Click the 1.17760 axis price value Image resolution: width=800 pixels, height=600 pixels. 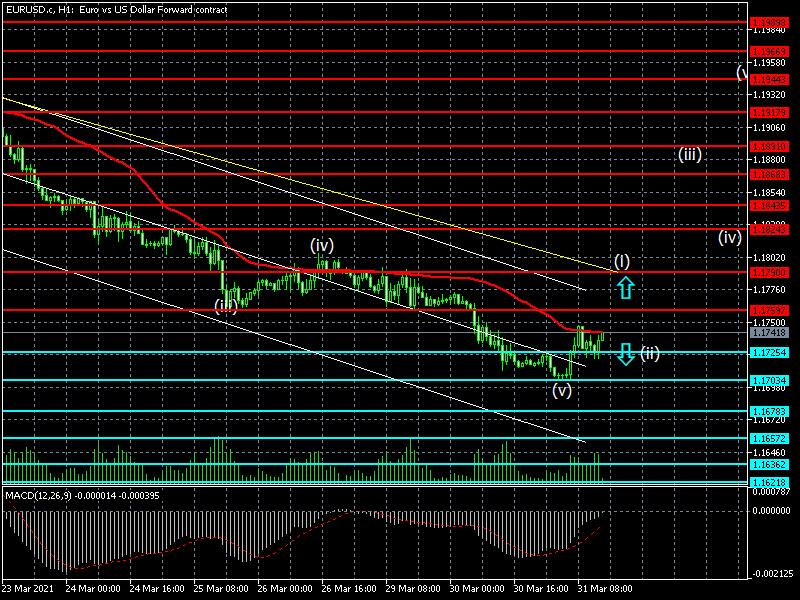pyautogui.click(x=769, y=290)
